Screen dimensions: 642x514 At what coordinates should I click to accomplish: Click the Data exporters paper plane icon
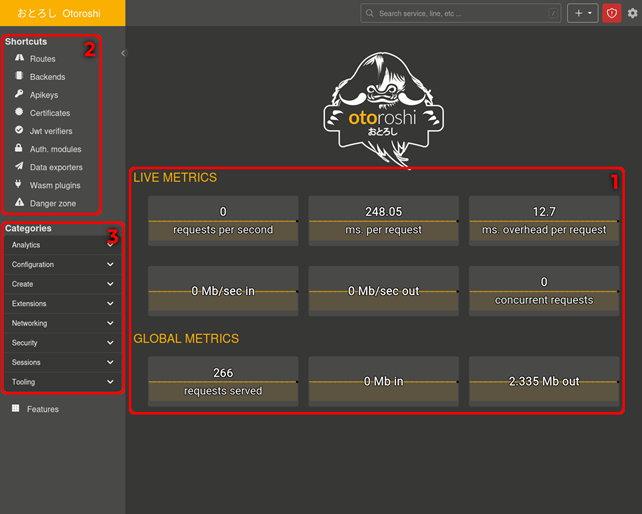coord(19,166)
